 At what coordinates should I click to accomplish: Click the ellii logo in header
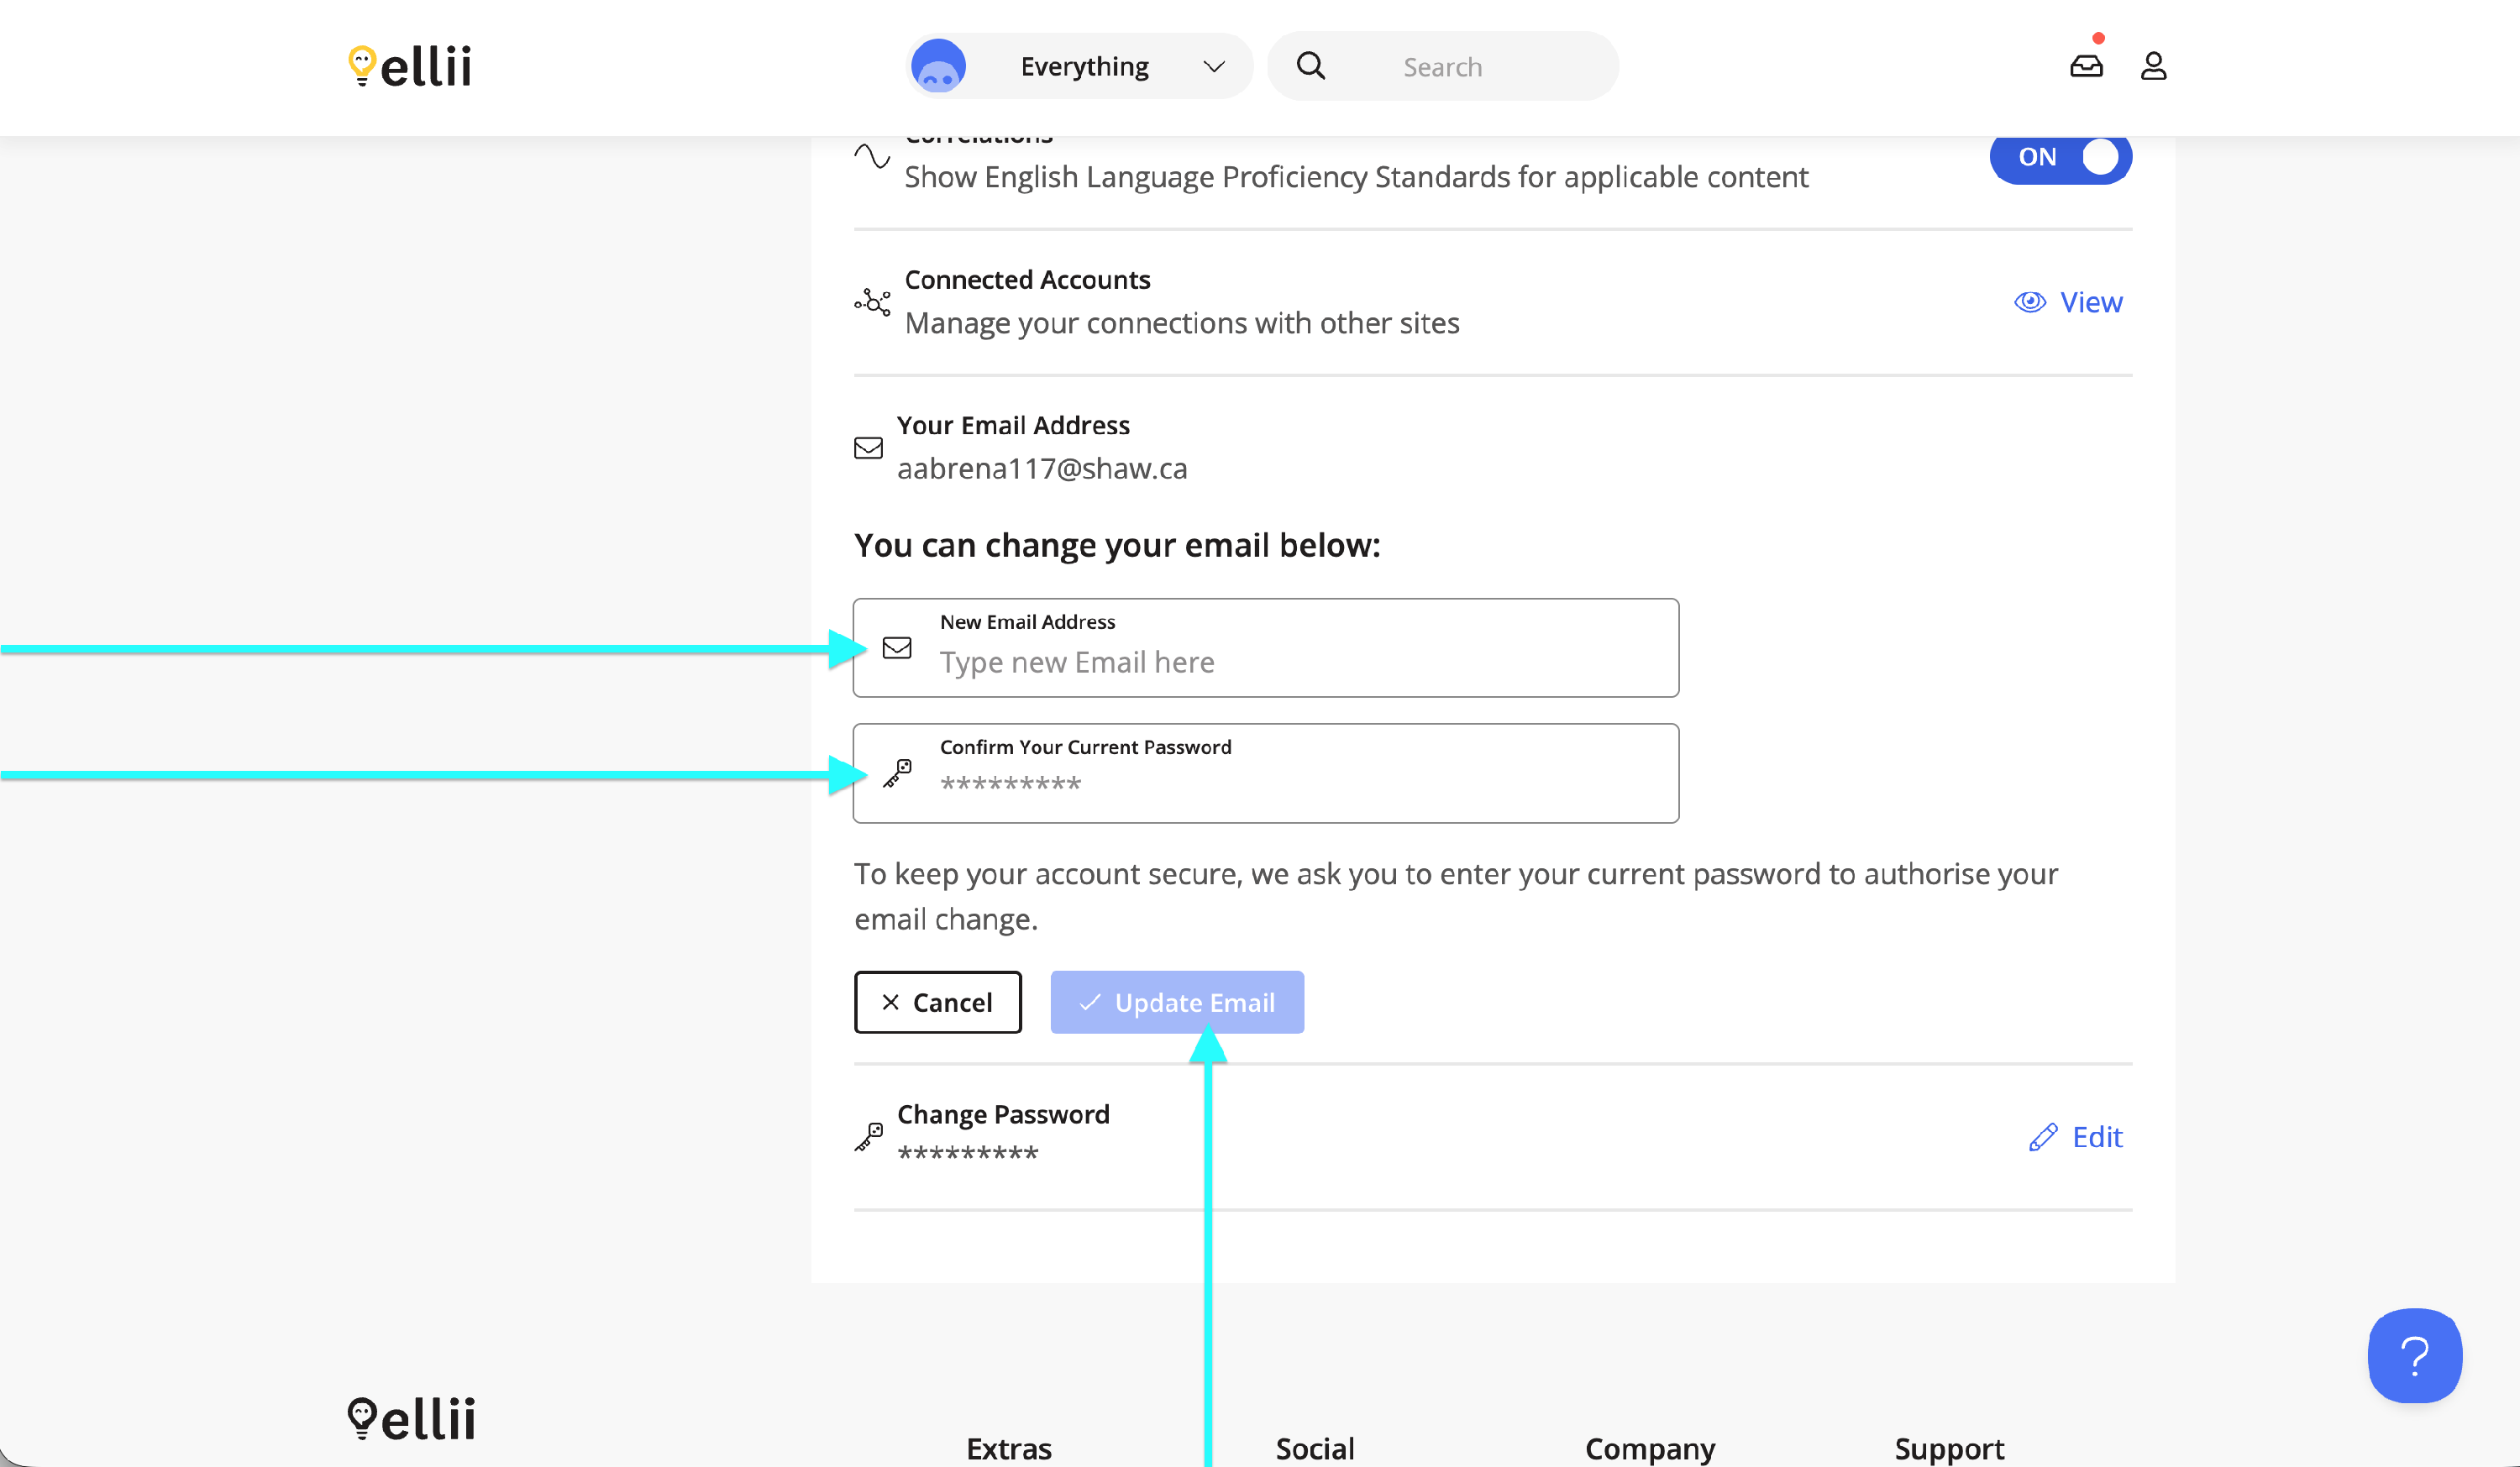point(410,67)
